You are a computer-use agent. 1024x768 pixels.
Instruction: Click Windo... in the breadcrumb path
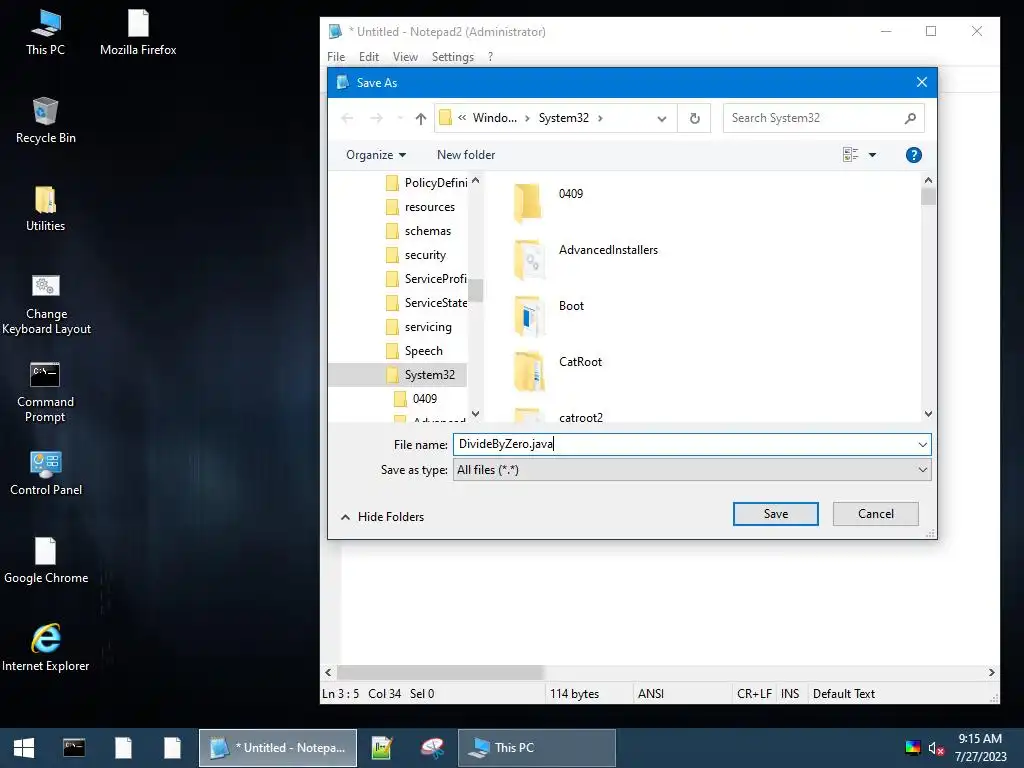[x=494, y=118]
